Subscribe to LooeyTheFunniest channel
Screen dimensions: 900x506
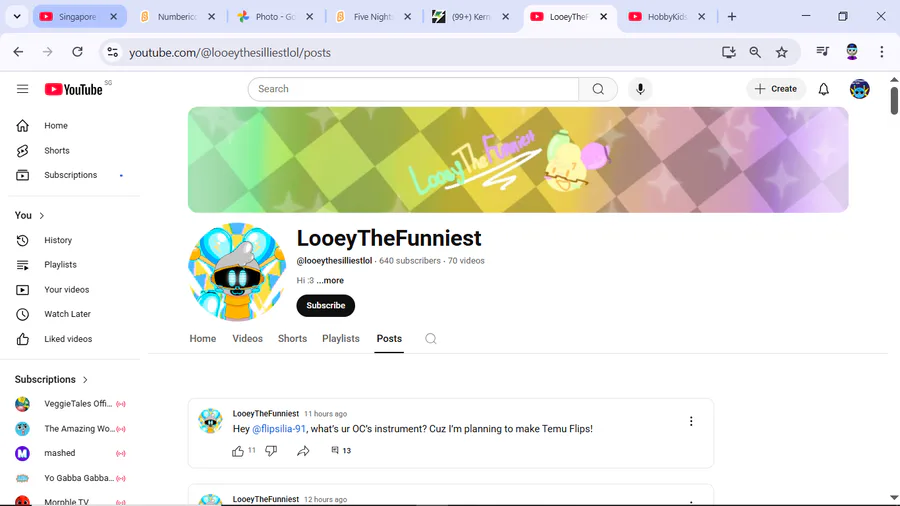pos(325,305)
